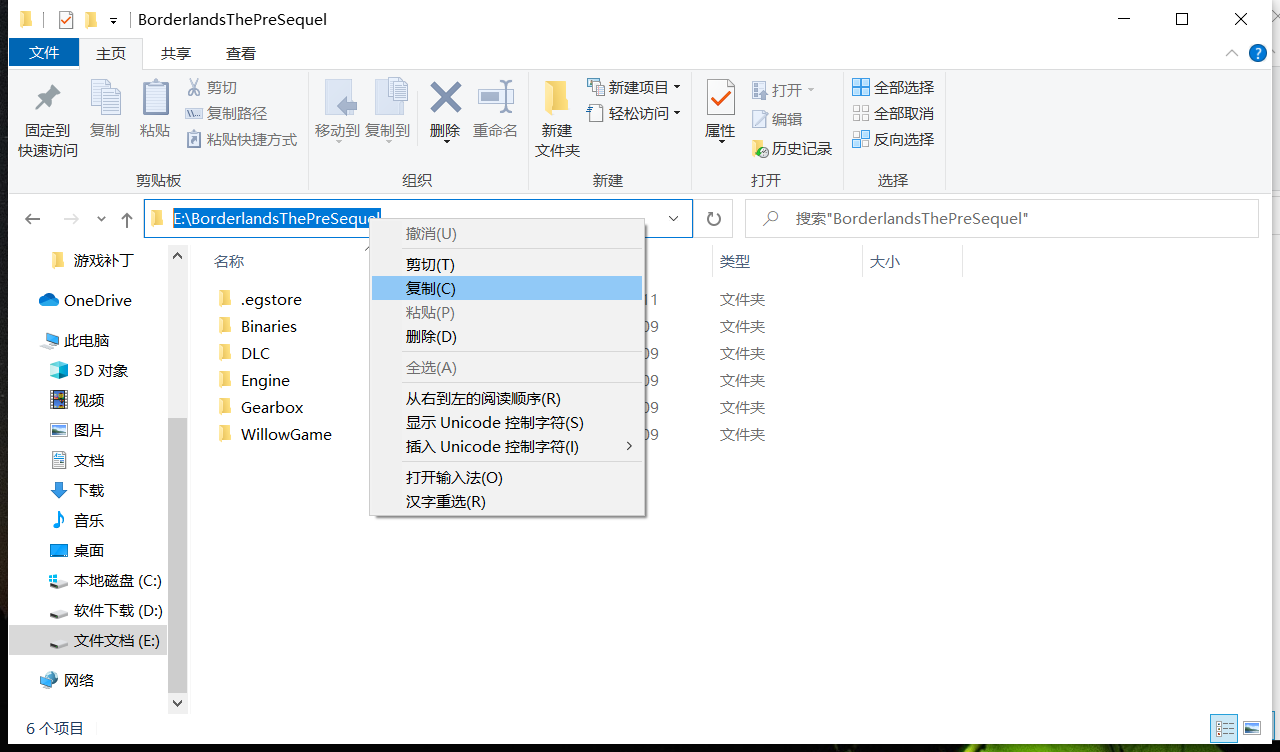Select Local Disk (C:) in navigation pane
Viewport: 1280px width, 752px height.
[x=105, y=580]
